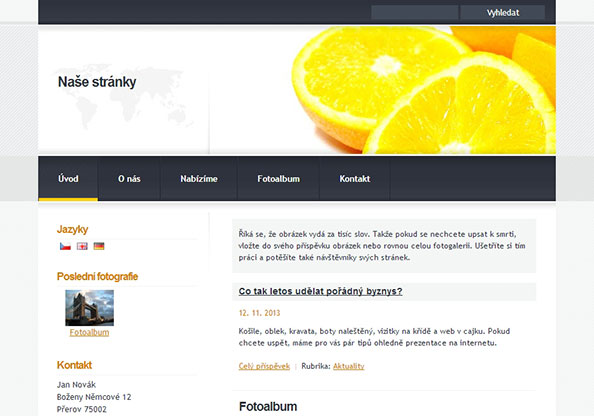Open Fotoalbum in the navigation bar
The image size is (594, 416).
click(x=278, y=178)
